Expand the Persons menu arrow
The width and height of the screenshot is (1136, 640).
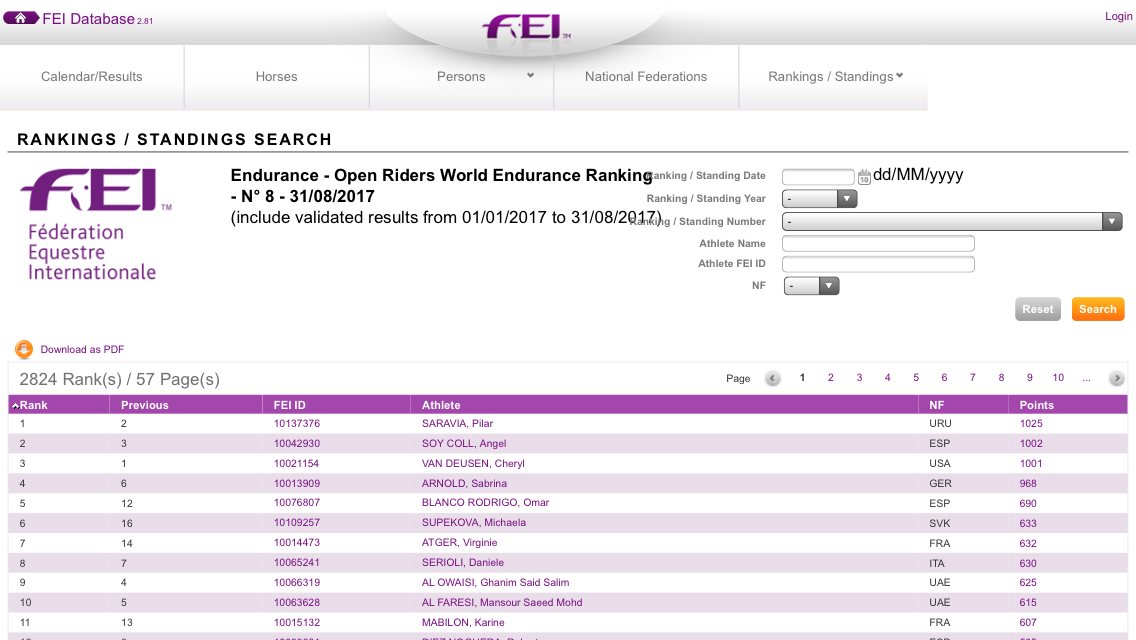point(530,75)
